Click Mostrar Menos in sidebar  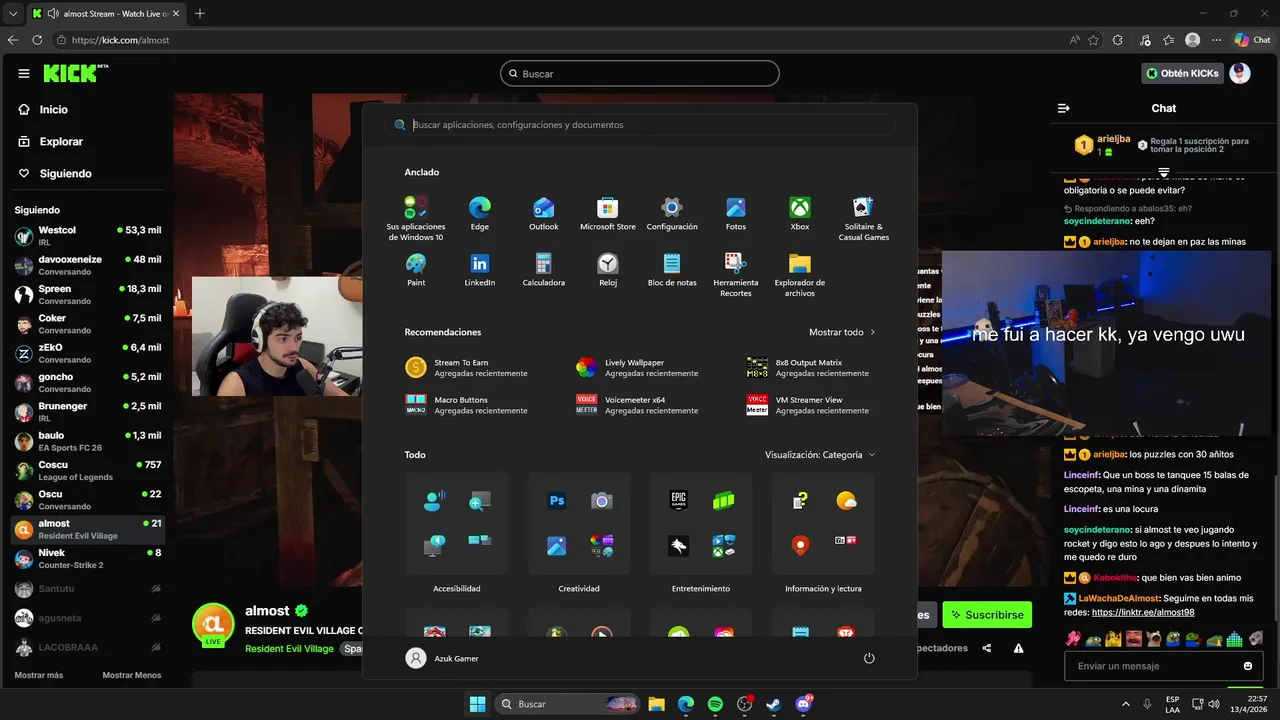(x=131, y=675)
